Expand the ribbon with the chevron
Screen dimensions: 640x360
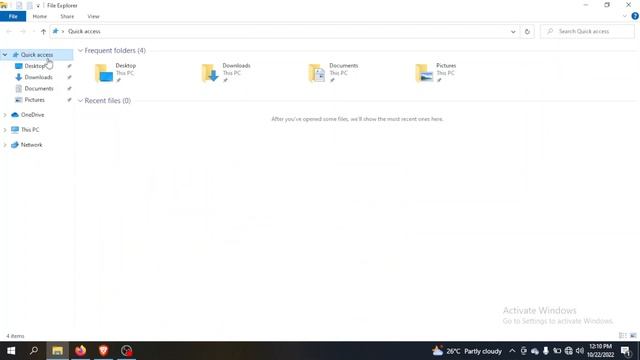(624, 16)
